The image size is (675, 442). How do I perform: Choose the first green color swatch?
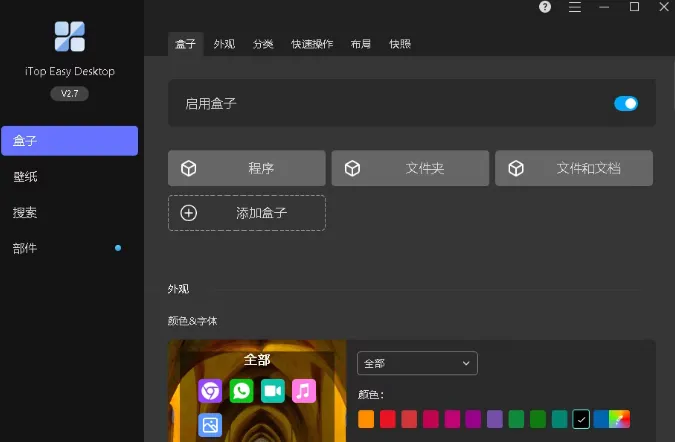(516, 419)
